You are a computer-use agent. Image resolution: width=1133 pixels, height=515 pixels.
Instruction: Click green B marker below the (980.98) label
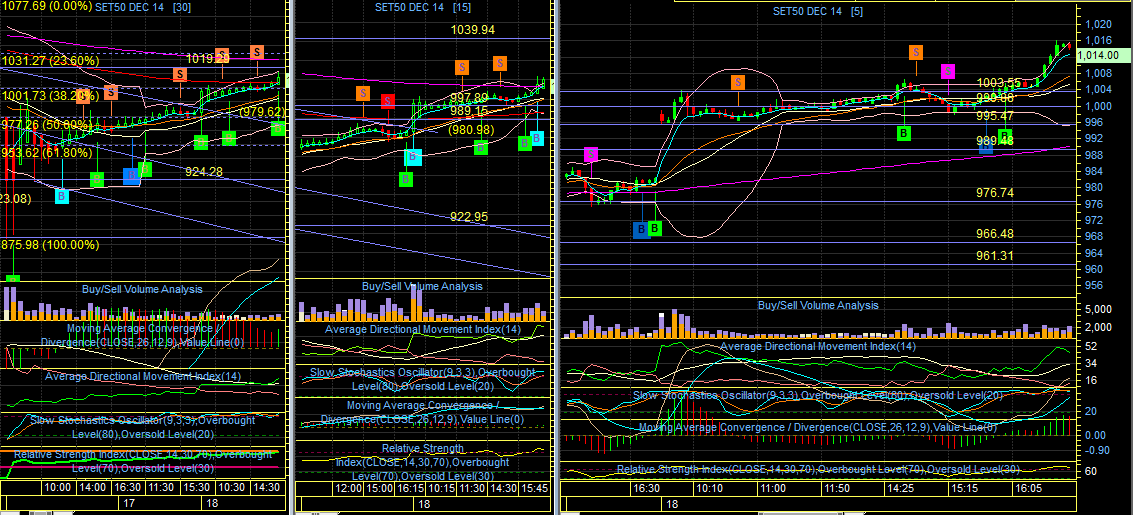coord(481,147)
